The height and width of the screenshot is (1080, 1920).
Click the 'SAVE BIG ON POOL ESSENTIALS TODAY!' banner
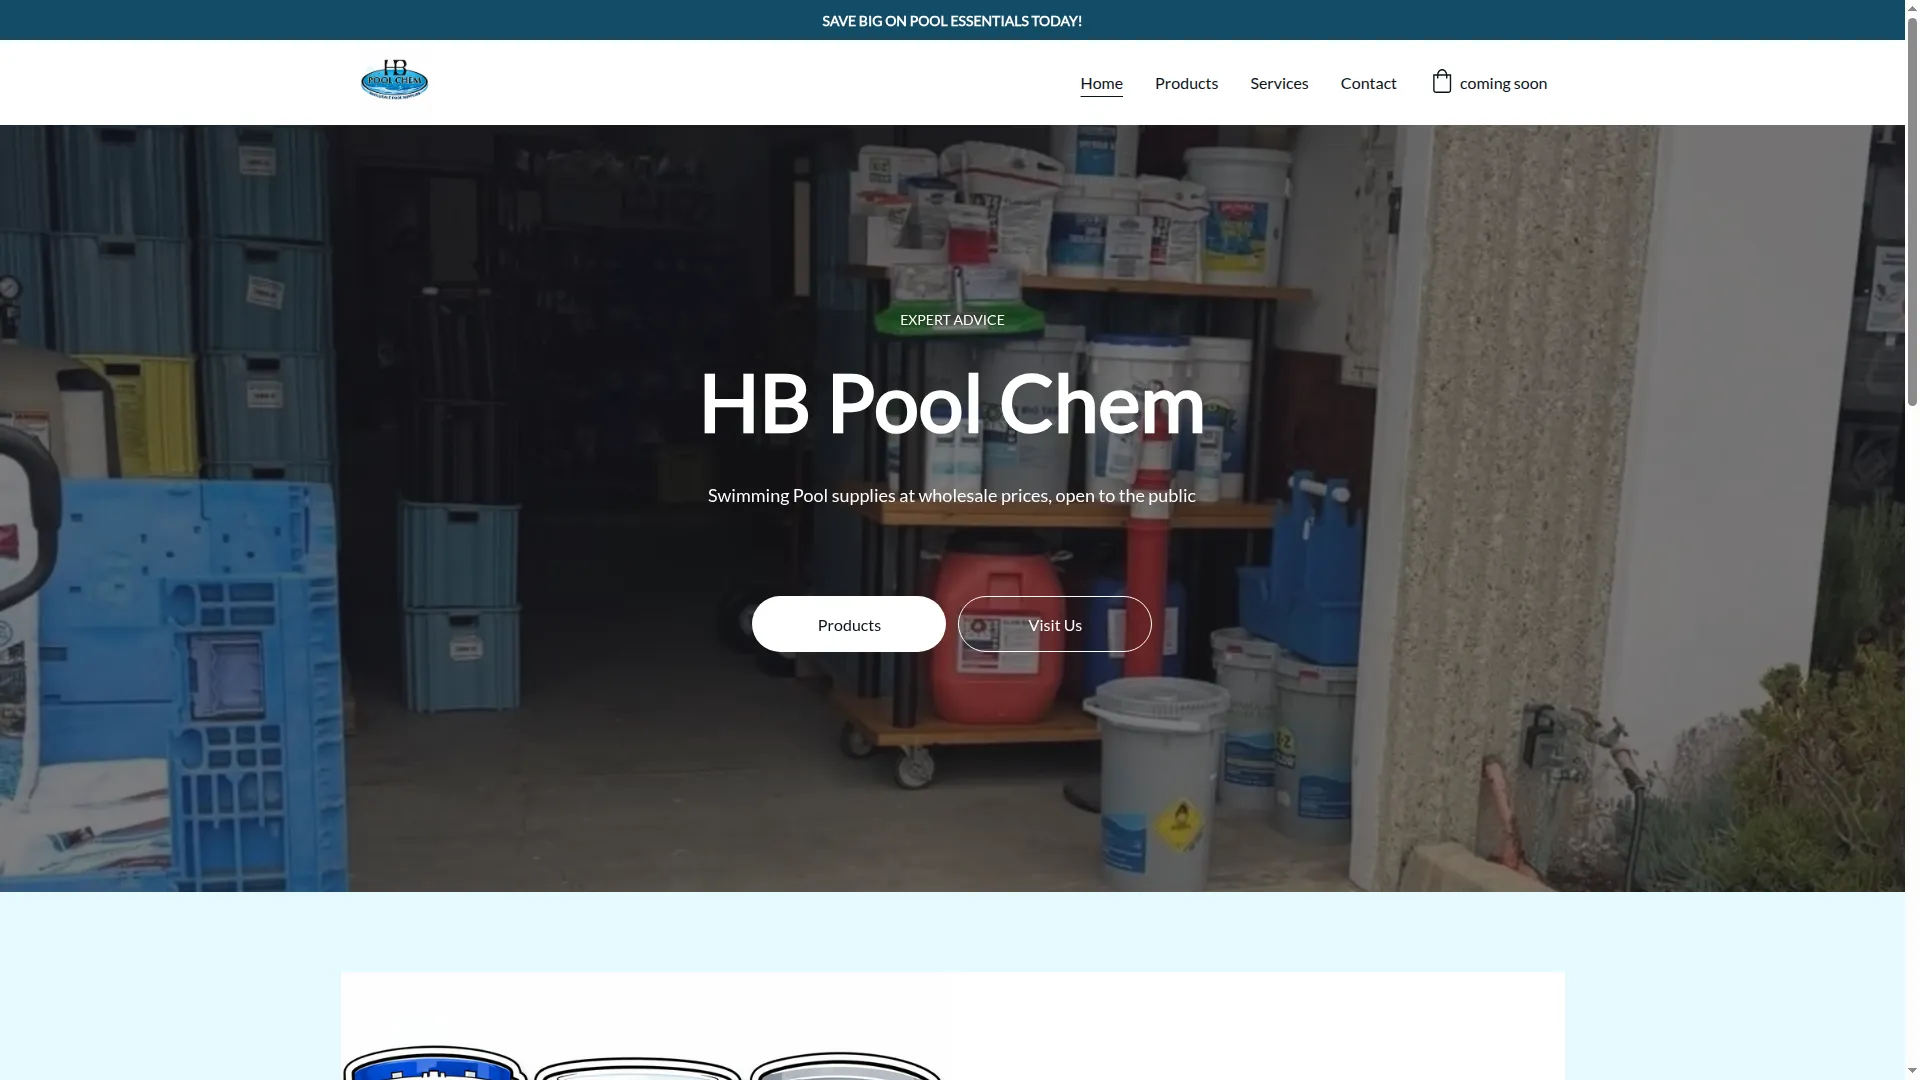pyautogui.click(x=952, y=21)
